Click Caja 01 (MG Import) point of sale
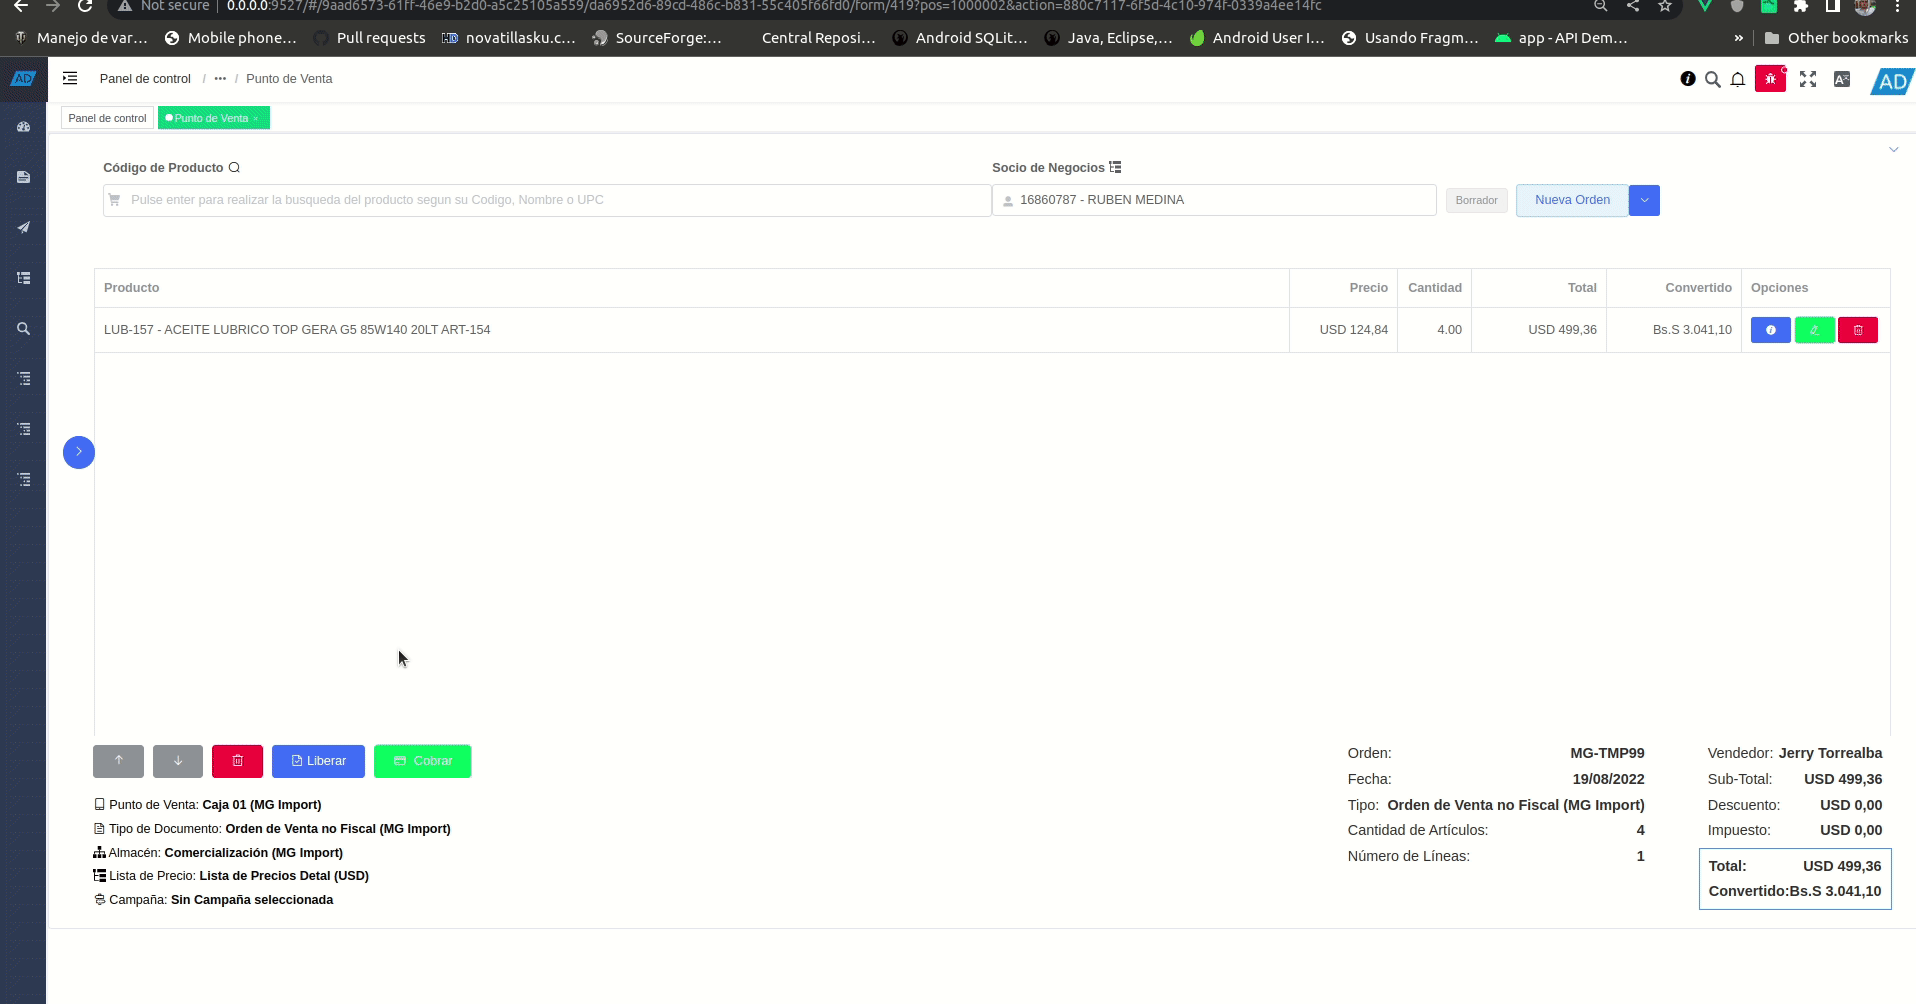The width and height of the screenshot is (1916, 1004). (262, 805)
